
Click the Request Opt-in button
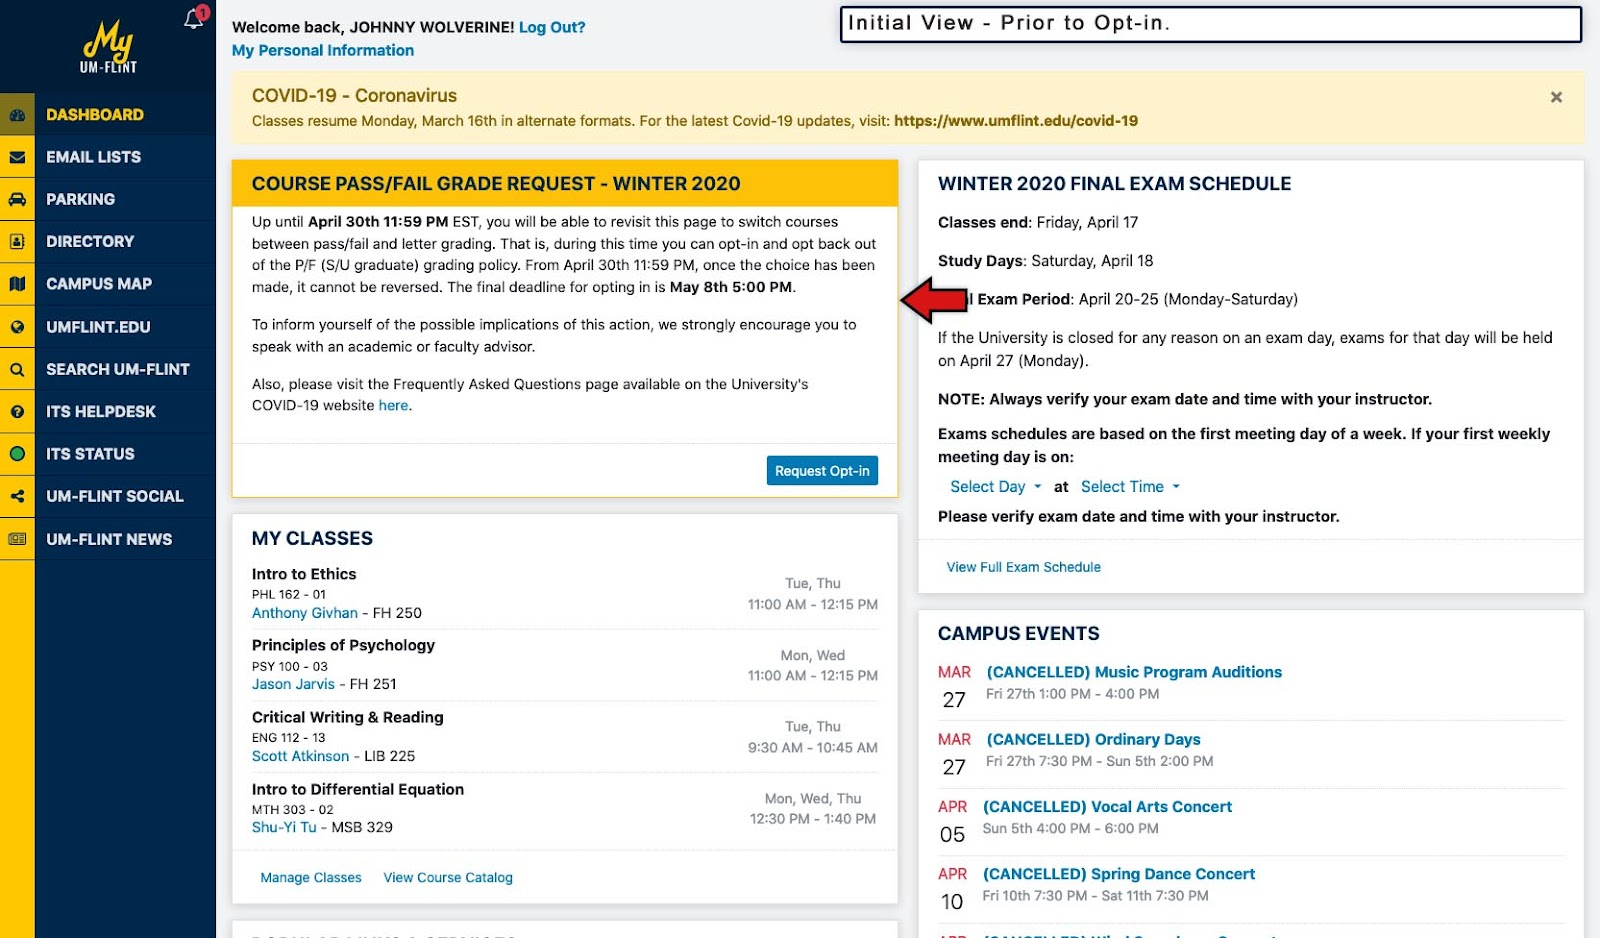coord(822,471)
